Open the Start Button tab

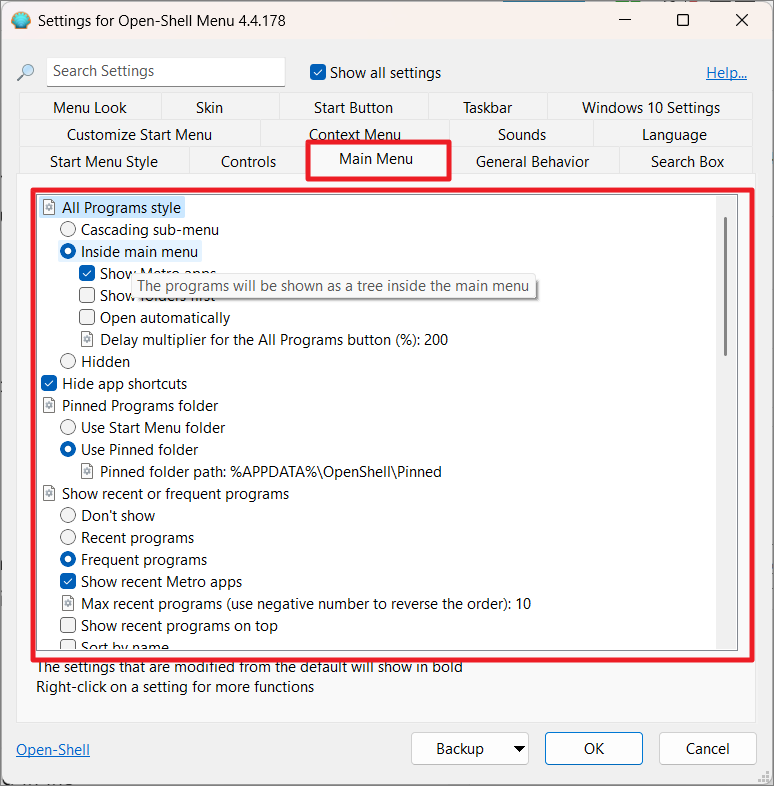353,107
